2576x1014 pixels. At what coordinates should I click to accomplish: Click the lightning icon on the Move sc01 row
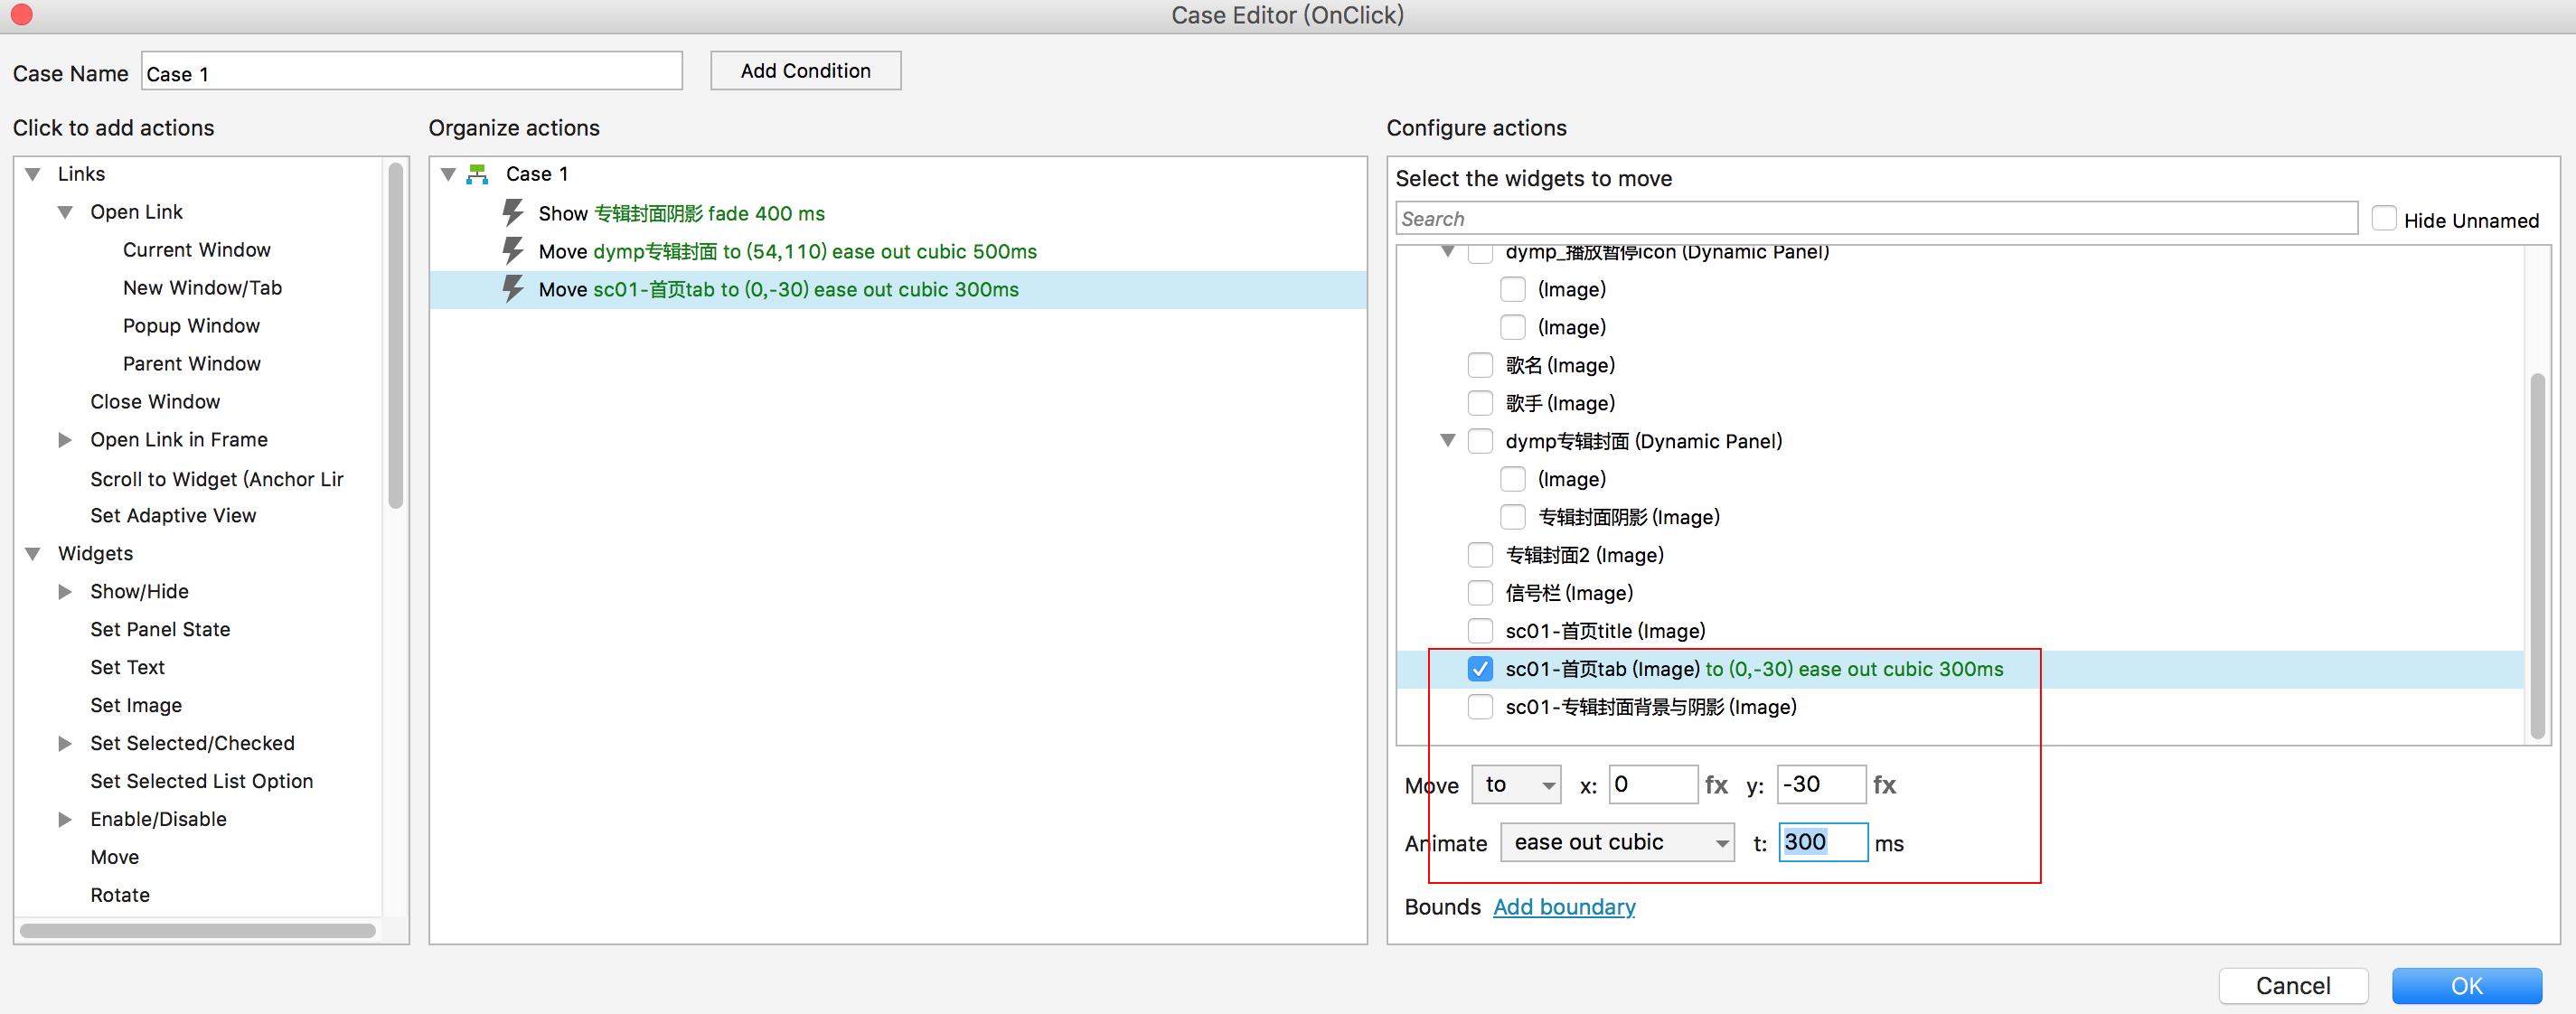click(512, 289)
